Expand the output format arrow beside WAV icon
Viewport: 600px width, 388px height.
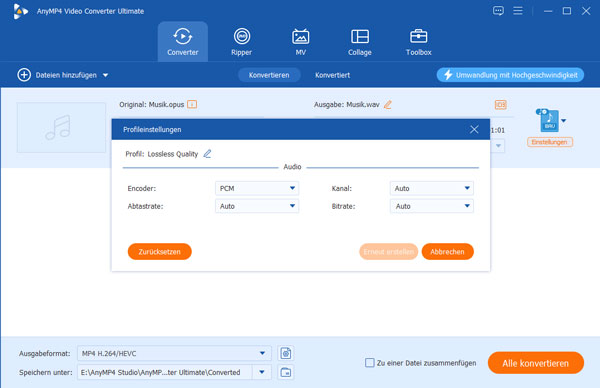(x=563, y=121)
